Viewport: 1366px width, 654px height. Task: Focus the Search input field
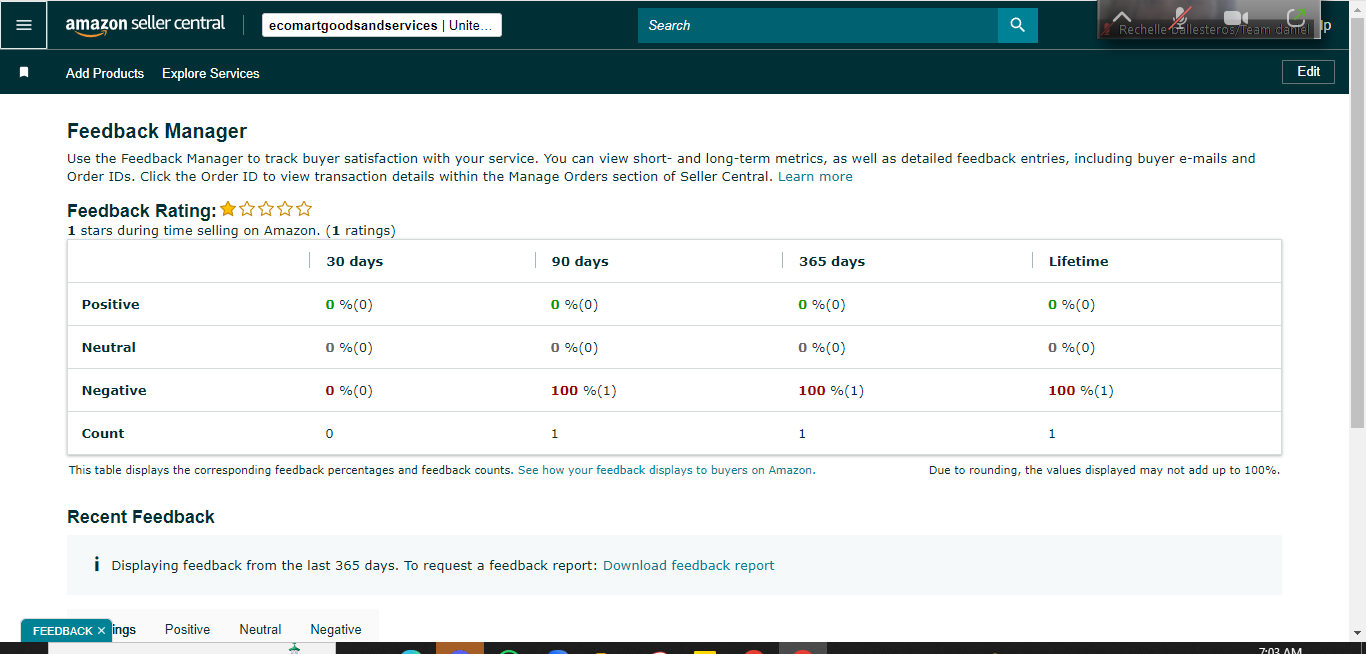pyautogui.click(x=818, y=25)
